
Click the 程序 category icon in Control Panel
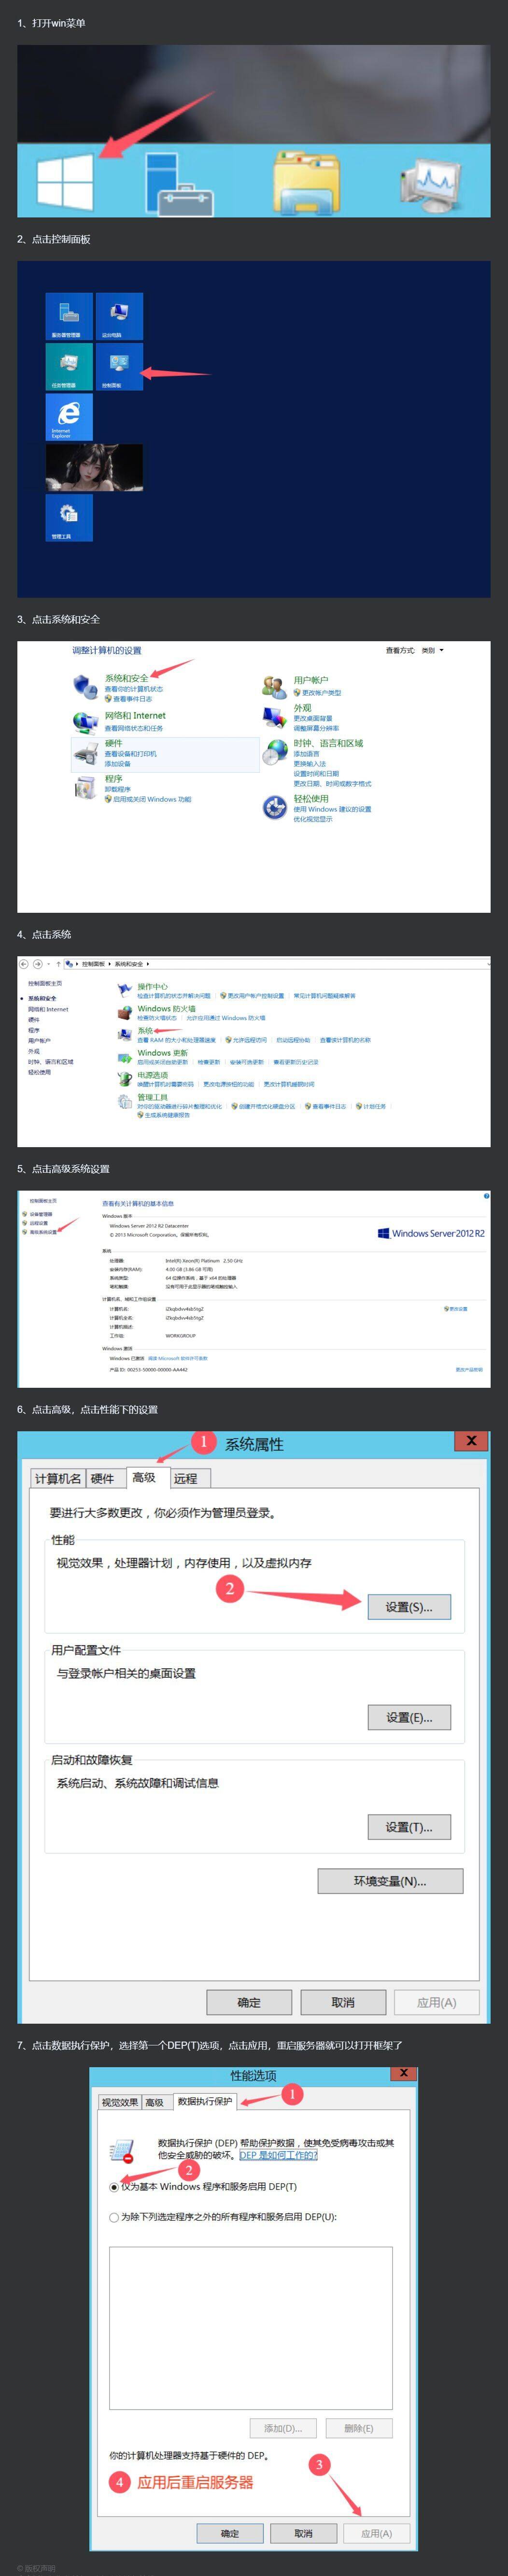pyautogui.click(x=85, y=788)
